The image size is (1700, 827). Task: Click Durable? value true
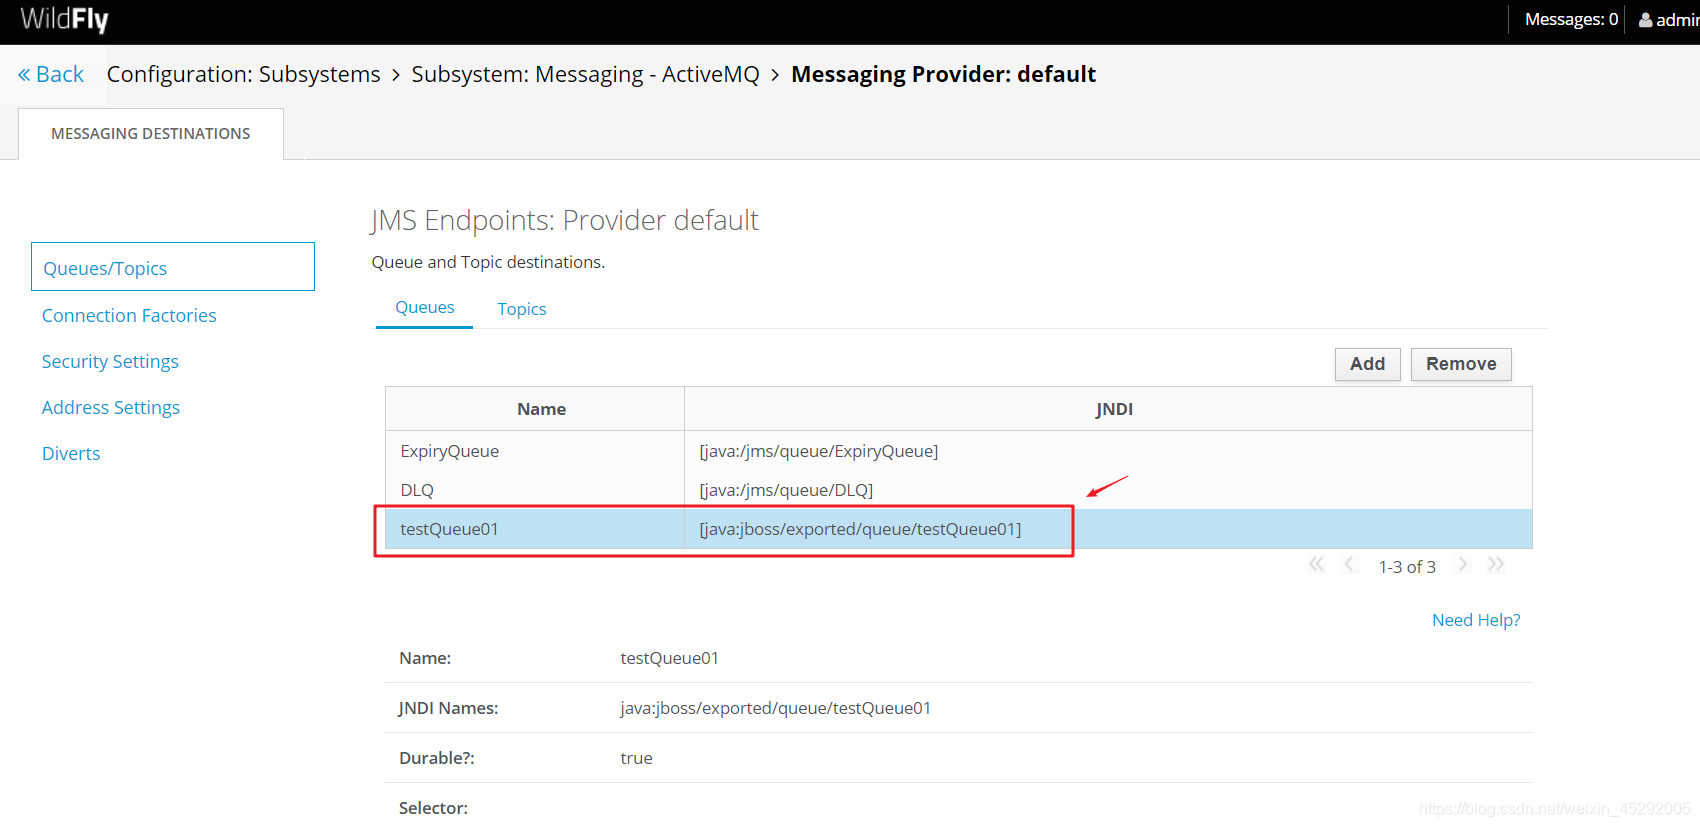point(636,758)
